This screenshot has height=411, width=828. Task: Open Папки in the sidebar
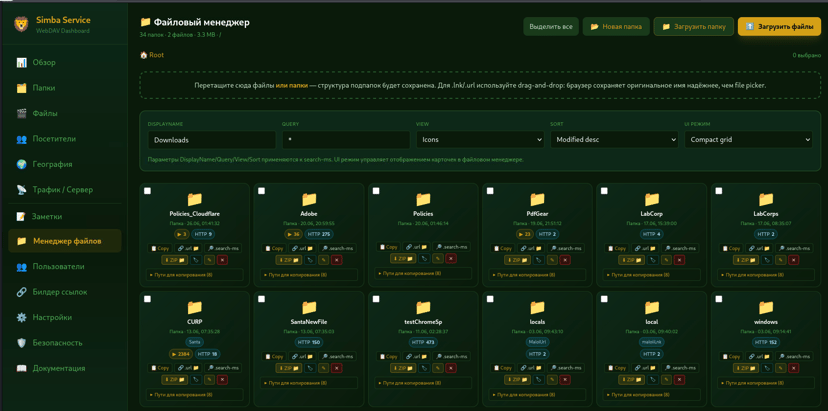pyautogui.click(x=65, y=88)
